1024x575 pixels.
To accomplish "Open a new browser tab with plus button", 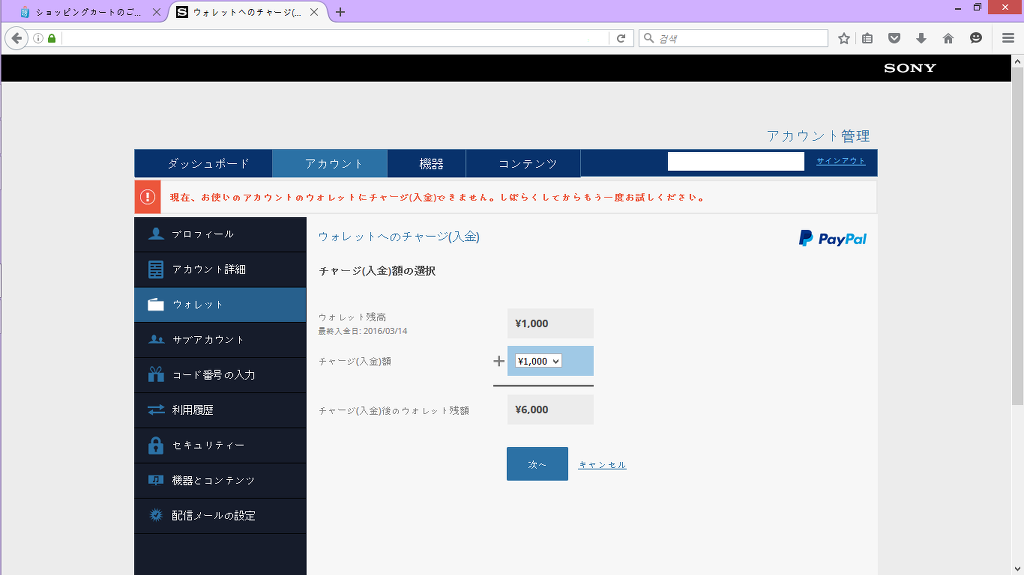I will [x=340, y=12].
